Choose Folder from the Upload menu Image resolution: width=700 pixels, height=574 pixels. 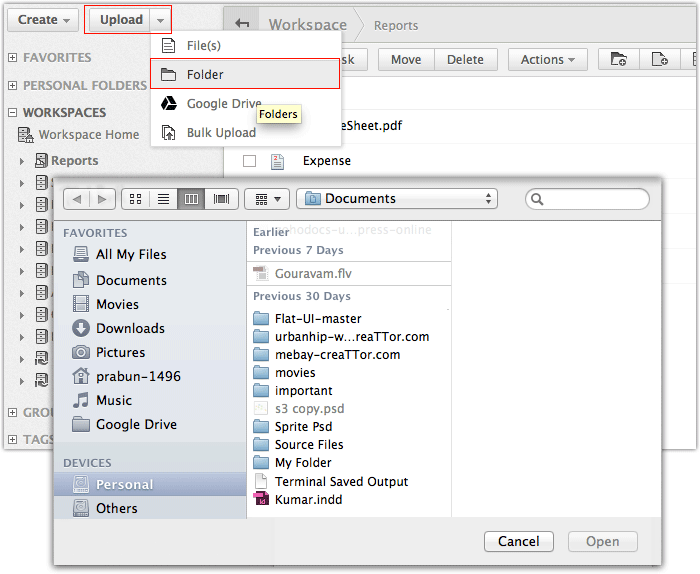coord(205,74)
